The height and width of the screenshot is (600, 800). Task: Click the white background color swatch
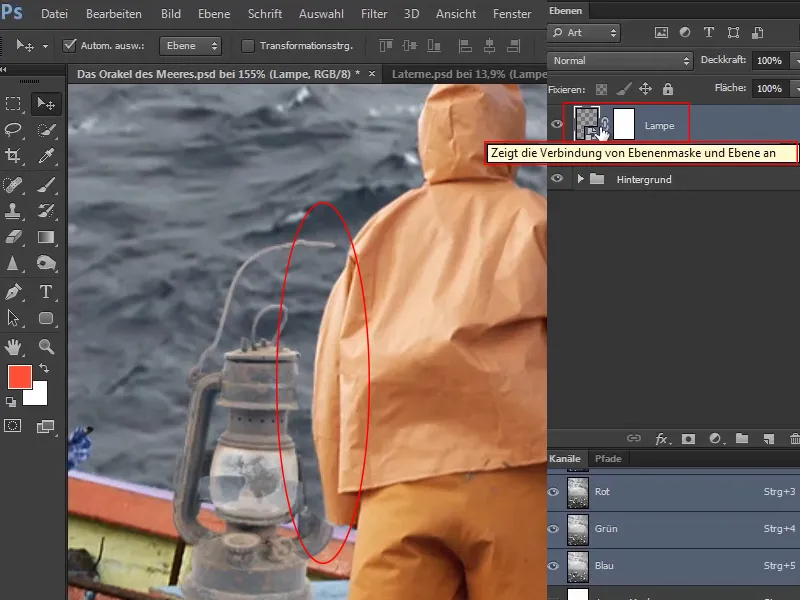[40, 397]
